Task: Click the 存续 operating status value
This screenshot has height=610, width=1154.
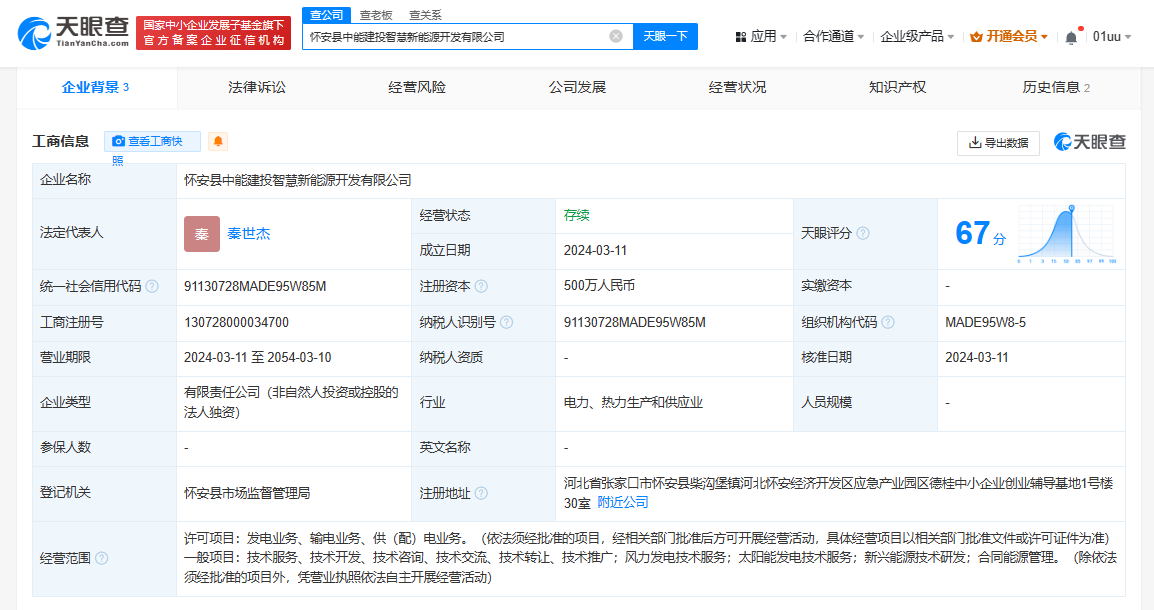Action: coord(576,216)
